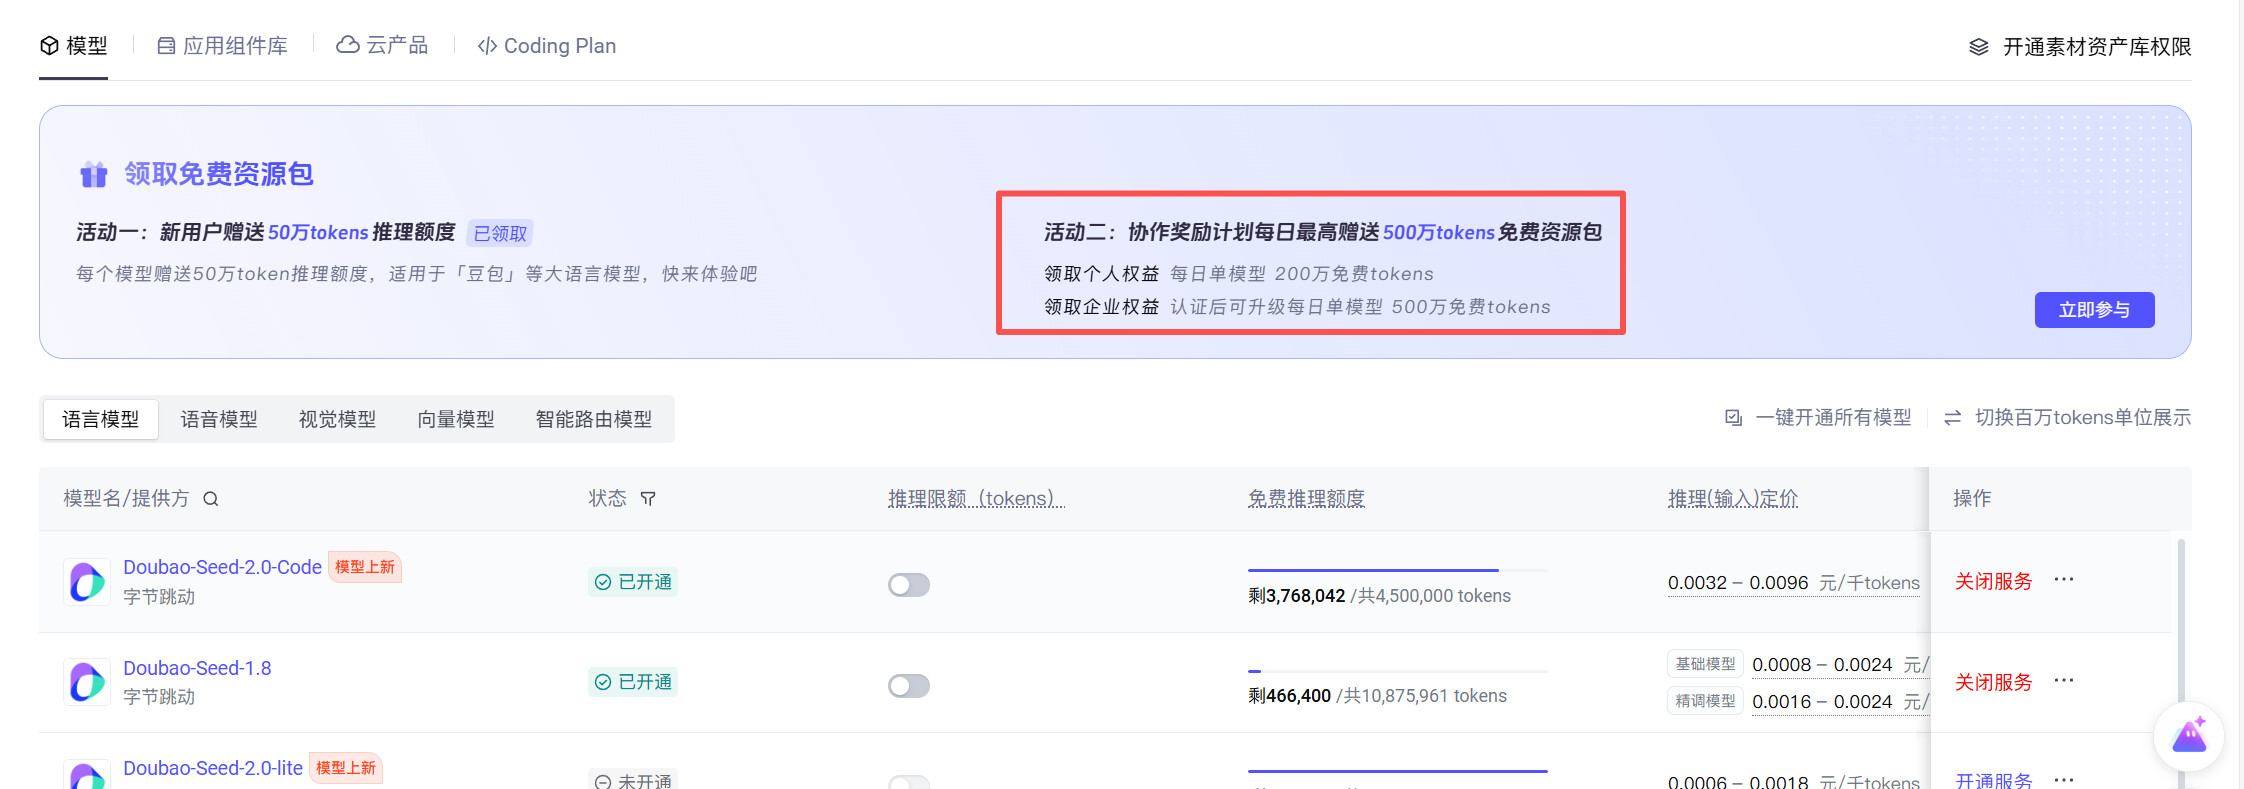Click the Doubao-Seed-1.8 model logo
Image resolution: width=2244 pixels, height=789 pixels.
pos(87,682)
